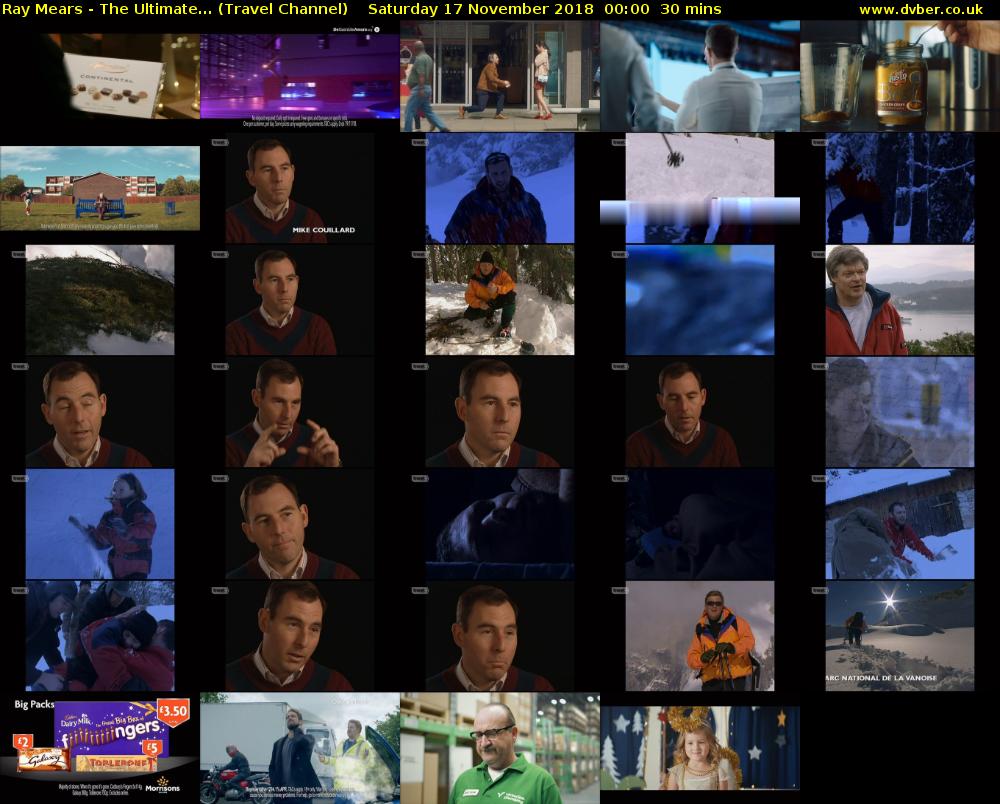Open the Parc National de la Vanoise frame

(x=900, y=636)
